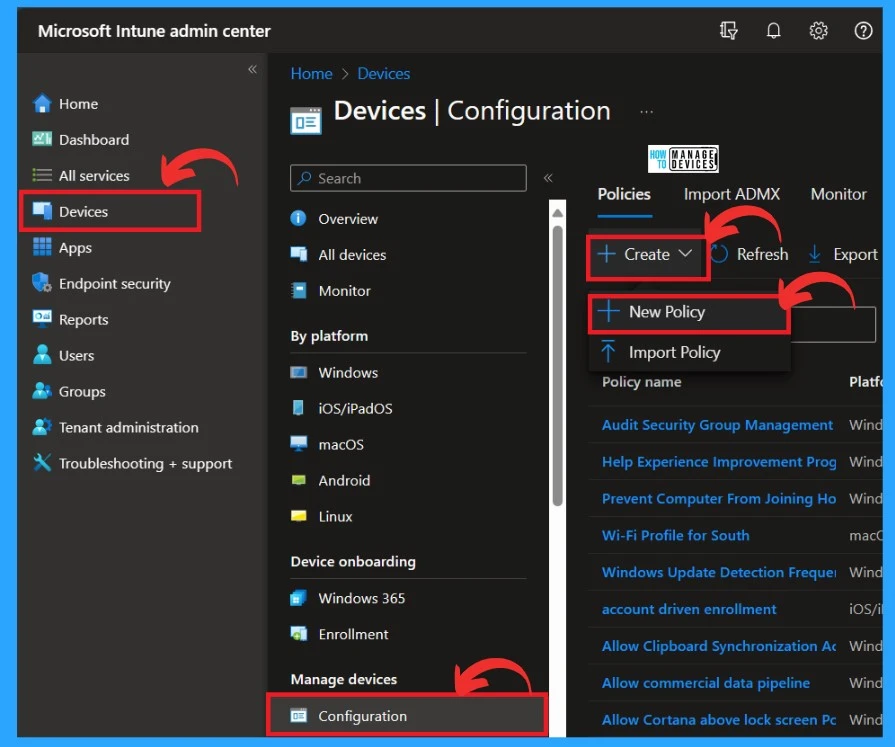Open the settings gear in header
This screenshot has height=747, width=895.
pyautogui.click(x=819, y=30)
